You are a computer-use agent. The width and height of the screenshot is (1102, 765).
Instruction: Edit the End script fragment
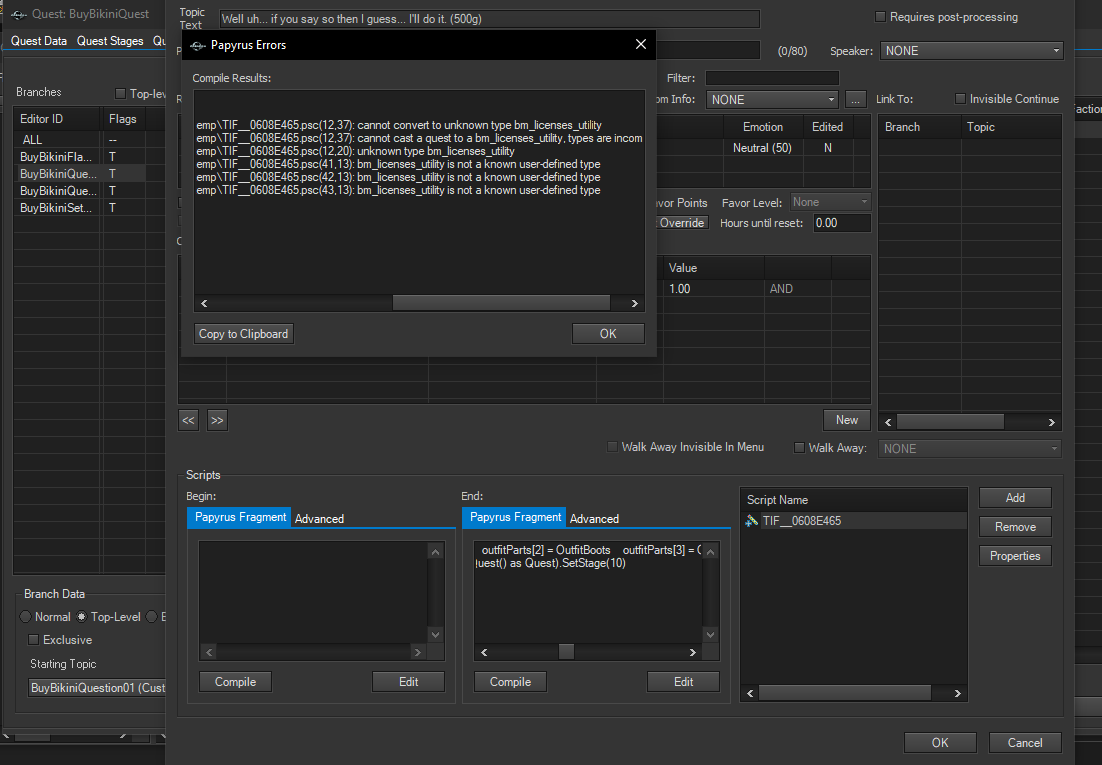point(683,682)
